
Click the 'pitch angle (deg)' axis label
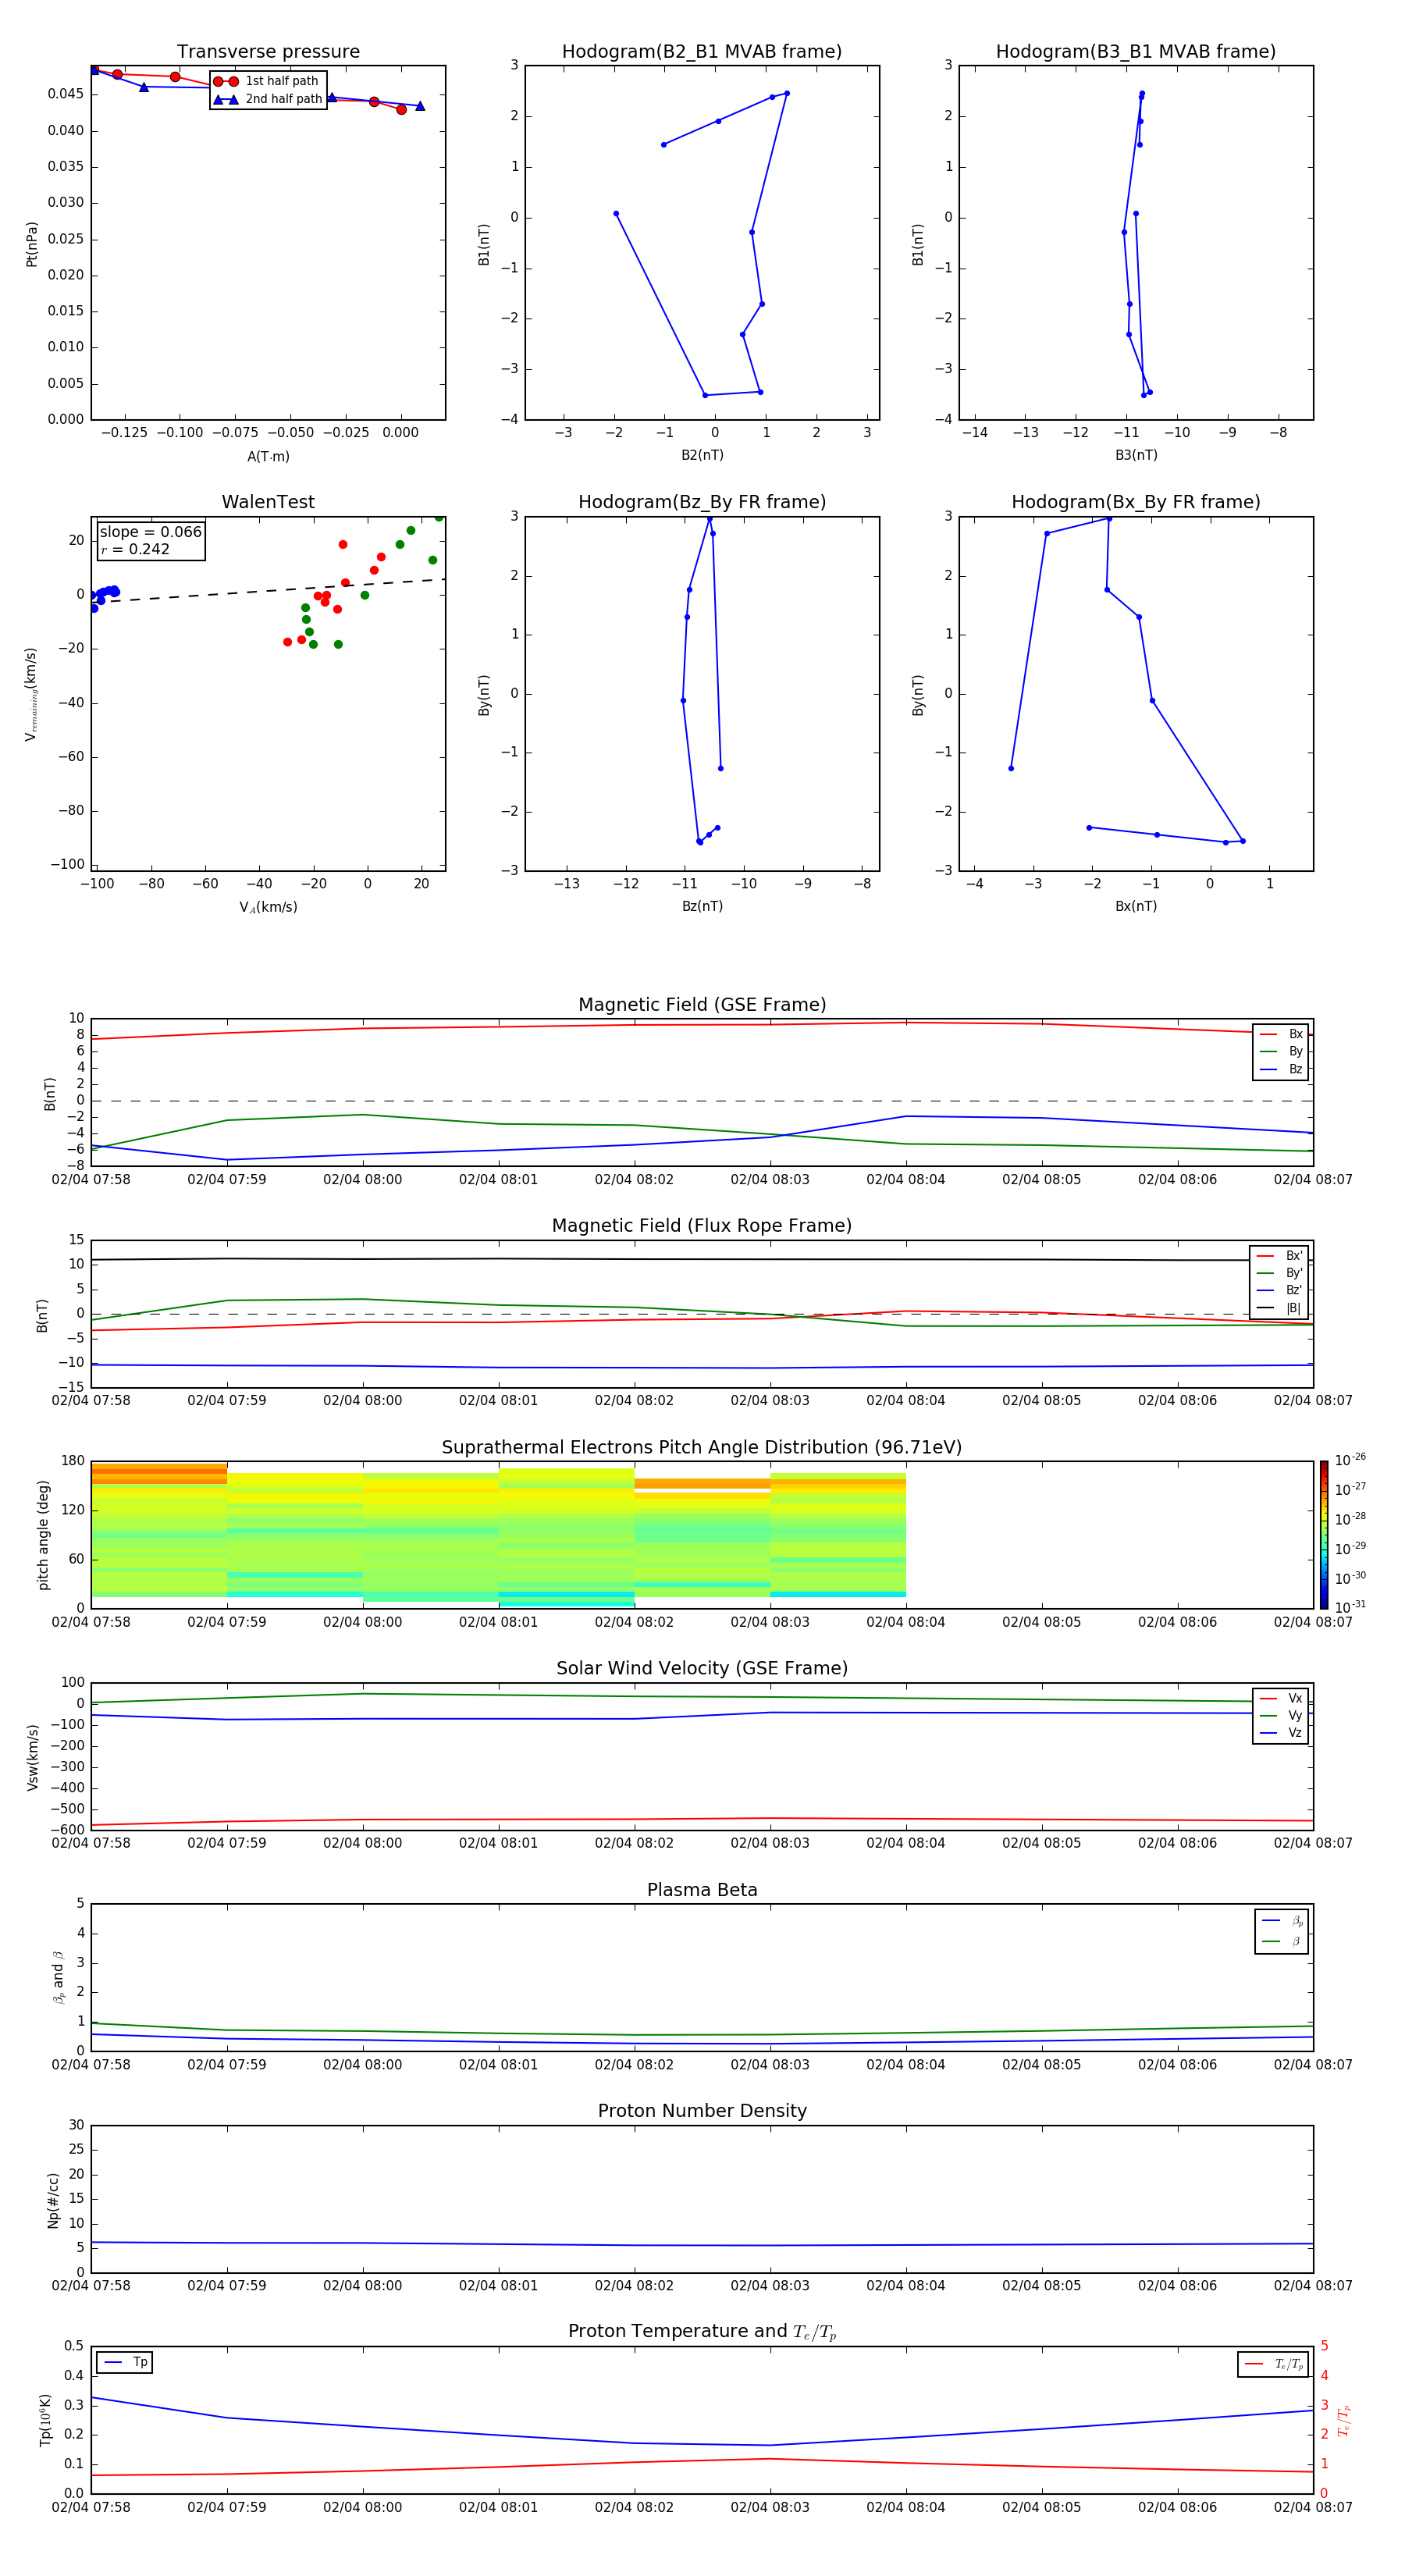[x=43, y=1535]
